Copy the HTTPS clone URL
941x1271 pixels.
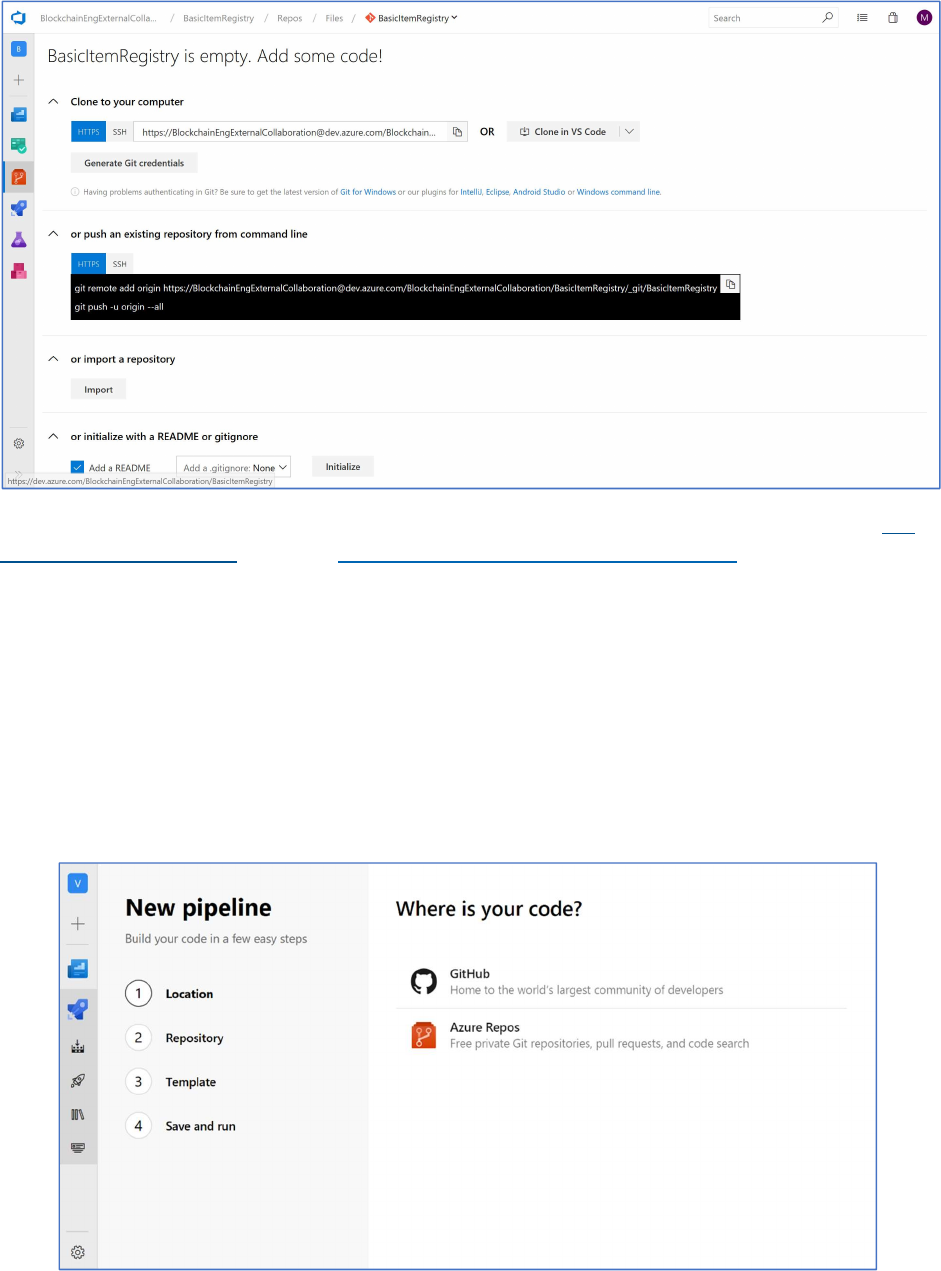tap(457, 131)
